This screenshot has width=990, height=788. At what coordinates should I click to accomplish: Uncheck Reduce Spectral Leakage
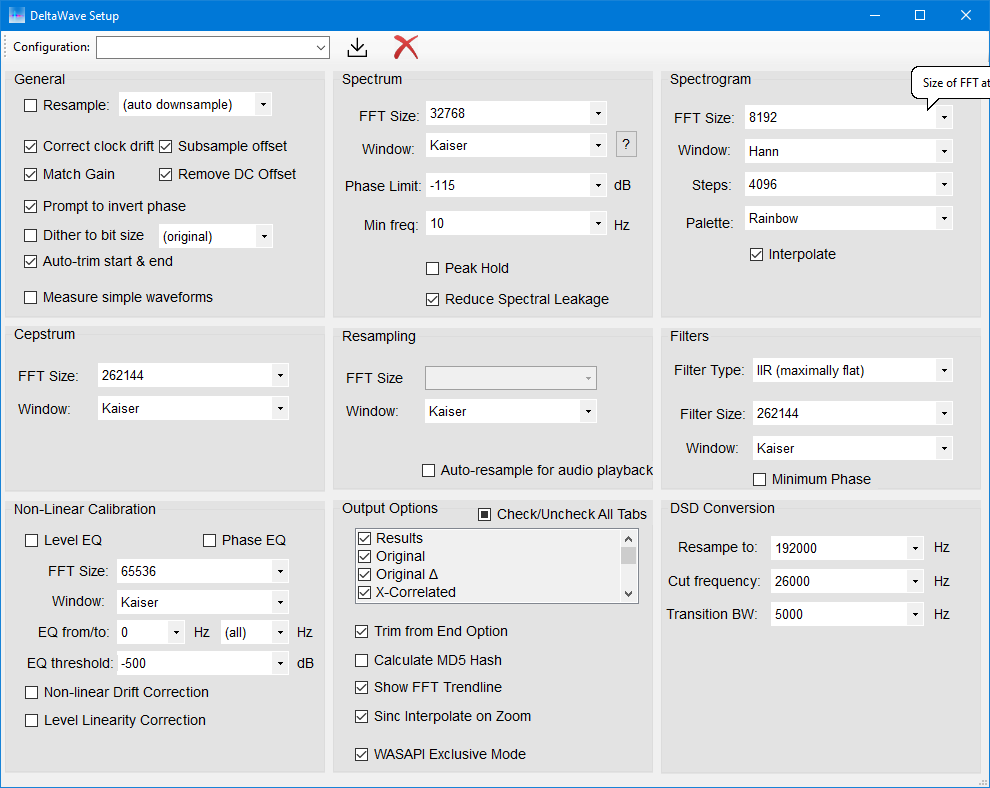point(433,299)
